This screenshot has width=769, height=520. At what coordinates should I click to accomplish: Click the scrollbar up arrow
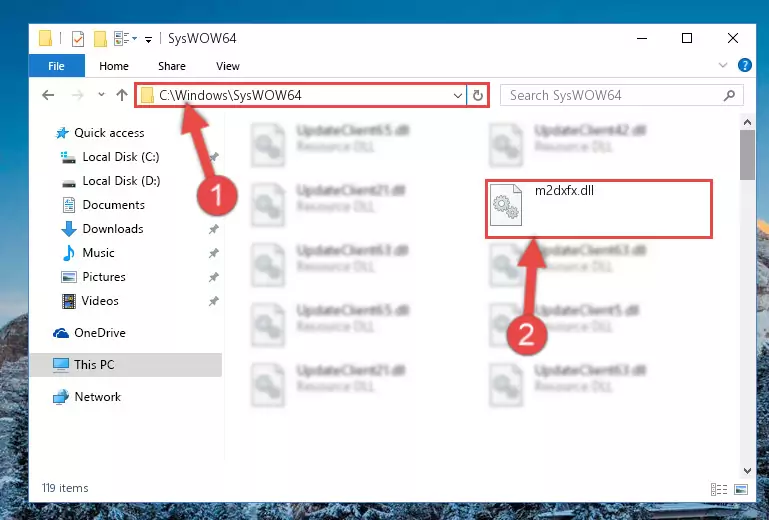[x=747, y=122]
